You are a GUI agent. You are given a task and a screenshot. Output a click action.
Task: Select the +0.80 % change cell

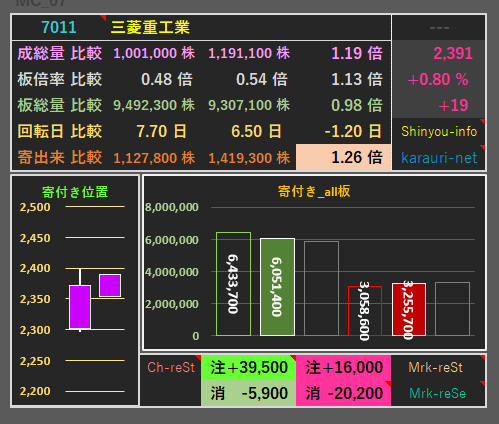(438, 79)
